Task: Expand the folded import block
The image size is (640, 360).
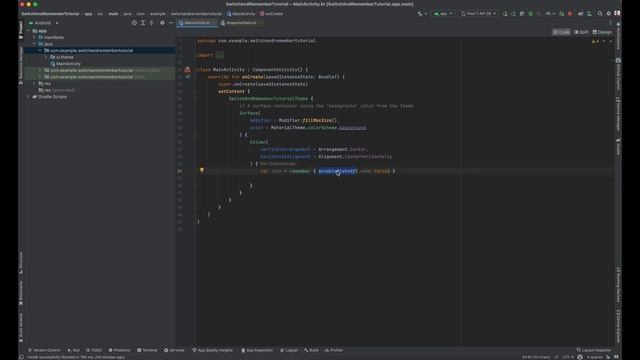Action: pyautogui.click(x=220, y=55)
